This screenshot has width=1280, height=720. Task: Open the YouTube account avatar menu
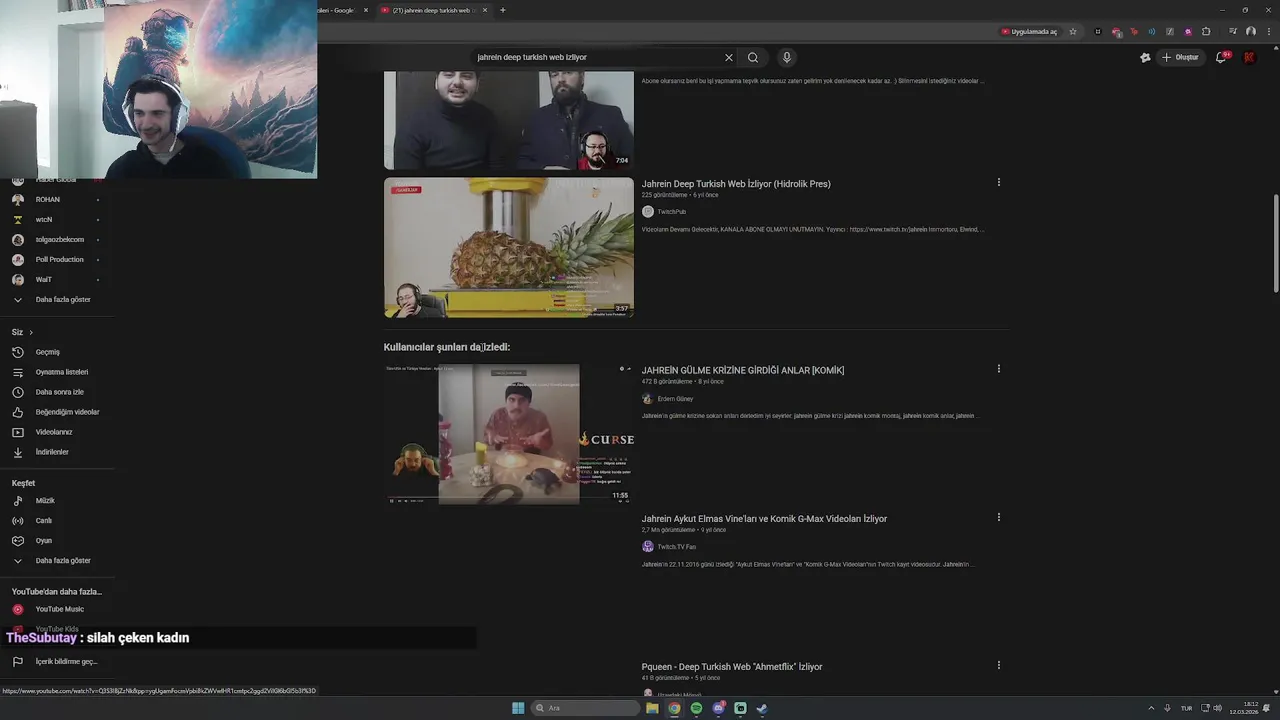tap(1249, 57)
